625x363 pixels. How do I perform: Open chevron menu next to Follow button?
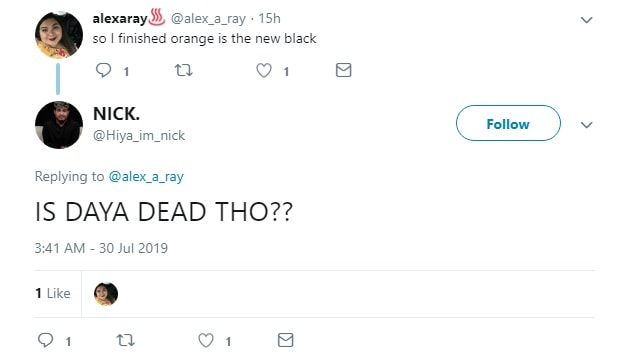pos(586,125)
